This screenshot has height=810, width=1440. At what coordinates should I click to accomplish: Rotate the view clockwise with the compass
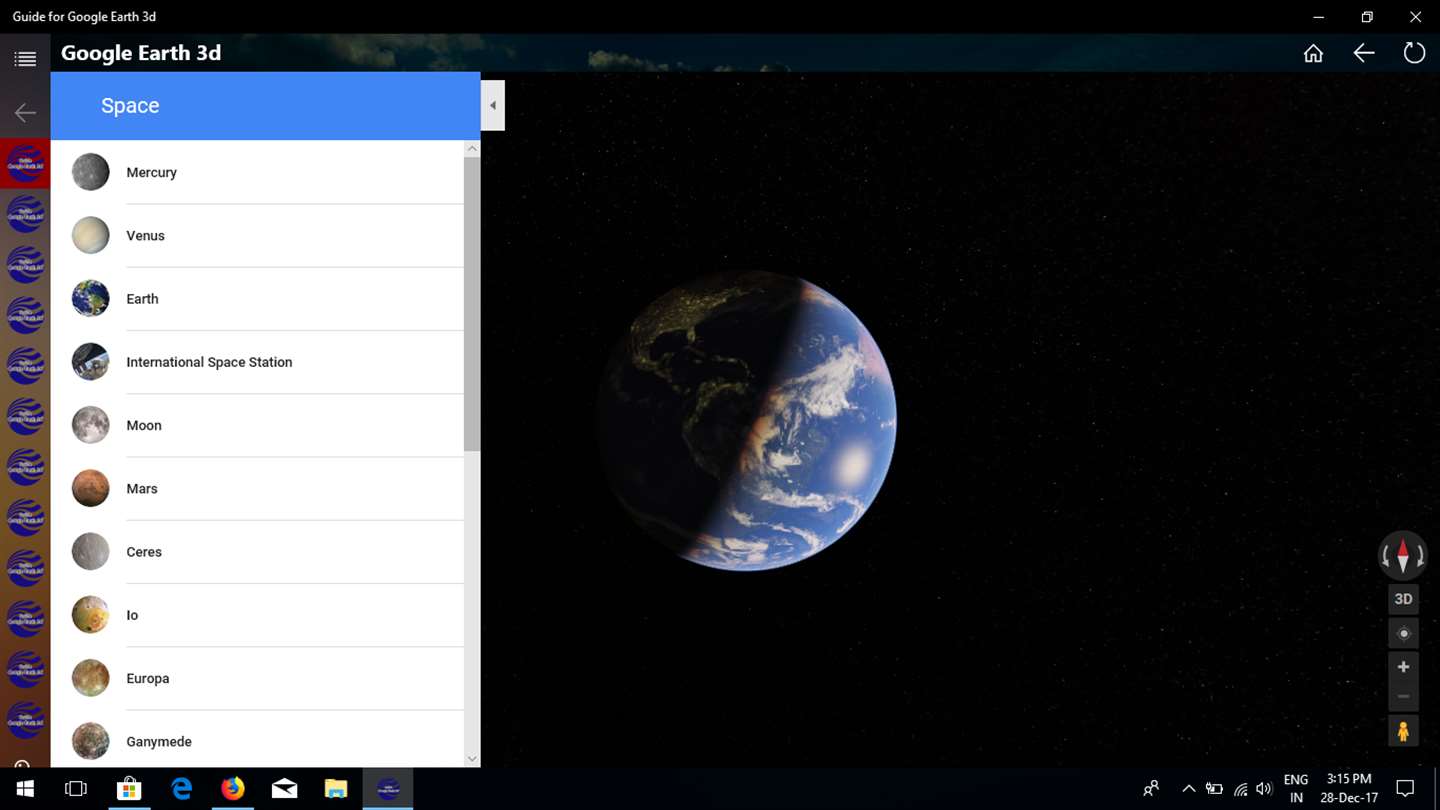(1420, 557)
